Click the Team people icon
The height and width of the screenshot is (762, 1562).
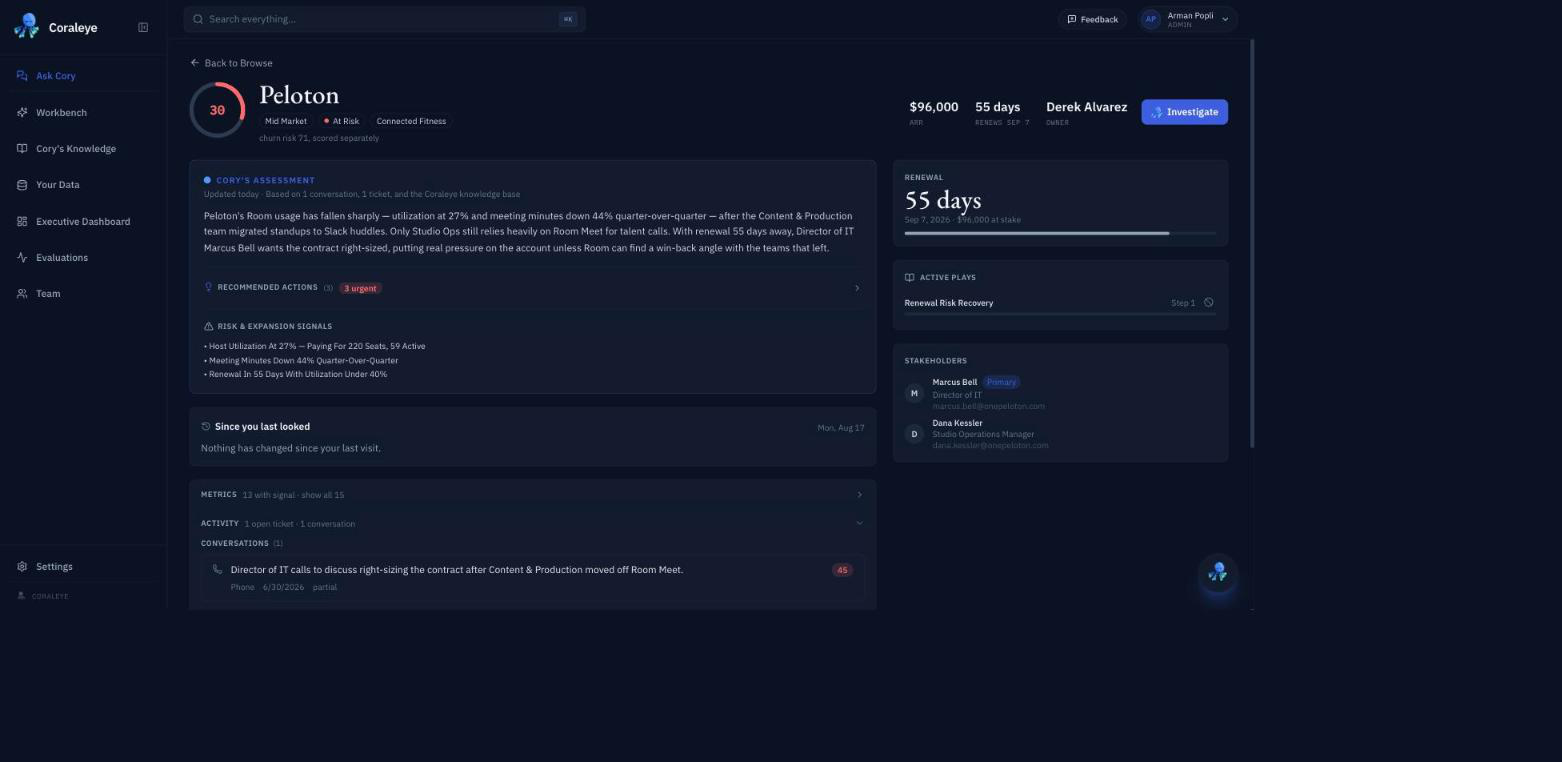click(x=22, y=294)
